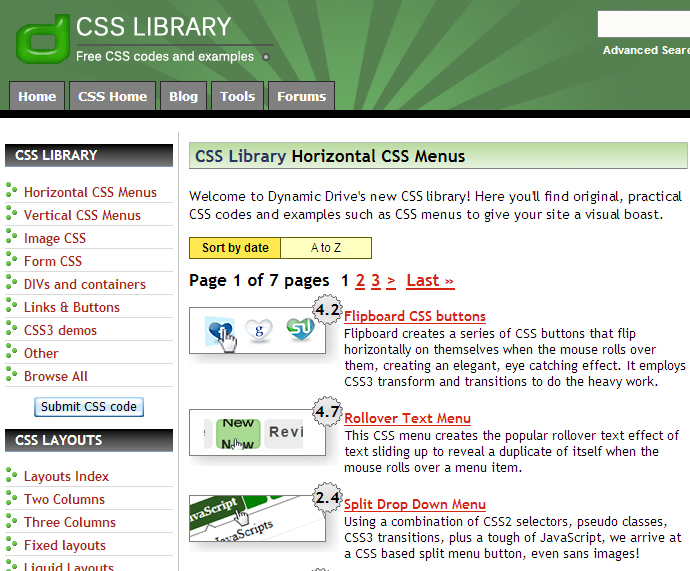Click the search input field
690x571 pixels.
click(x=643, y=24)
